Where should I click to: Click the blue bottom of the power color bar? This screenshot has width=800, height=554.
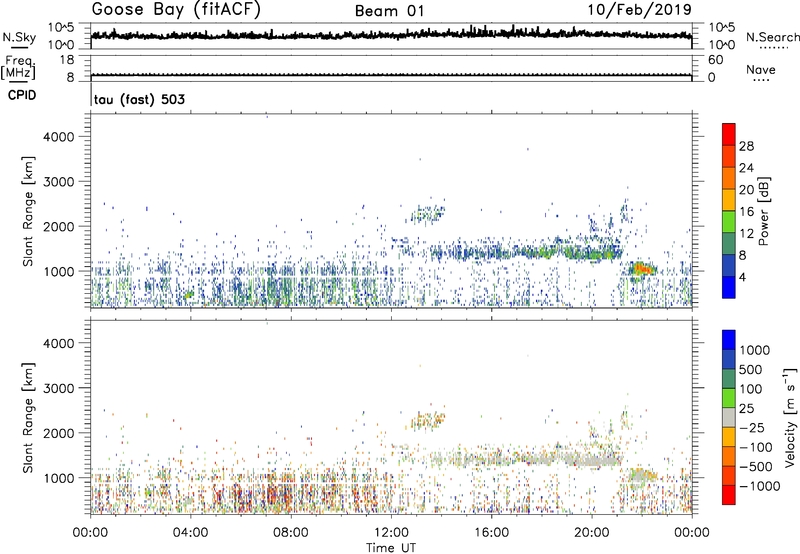[729, 287]
